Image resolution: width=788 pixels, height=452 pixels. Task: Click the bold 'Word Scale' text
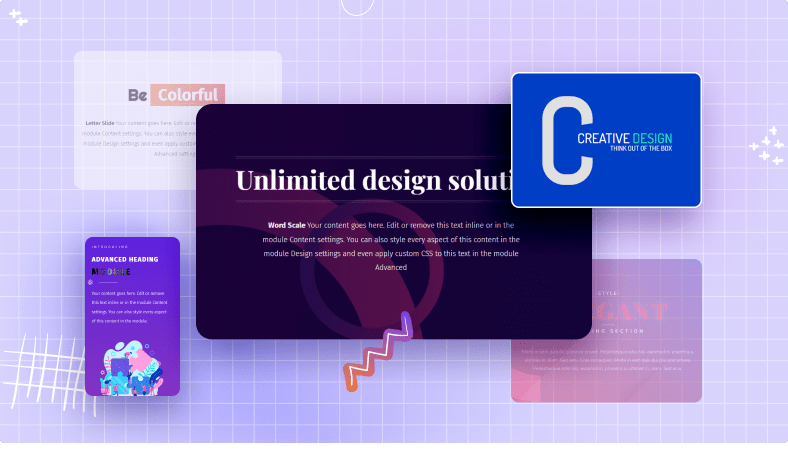coord(286,225)
